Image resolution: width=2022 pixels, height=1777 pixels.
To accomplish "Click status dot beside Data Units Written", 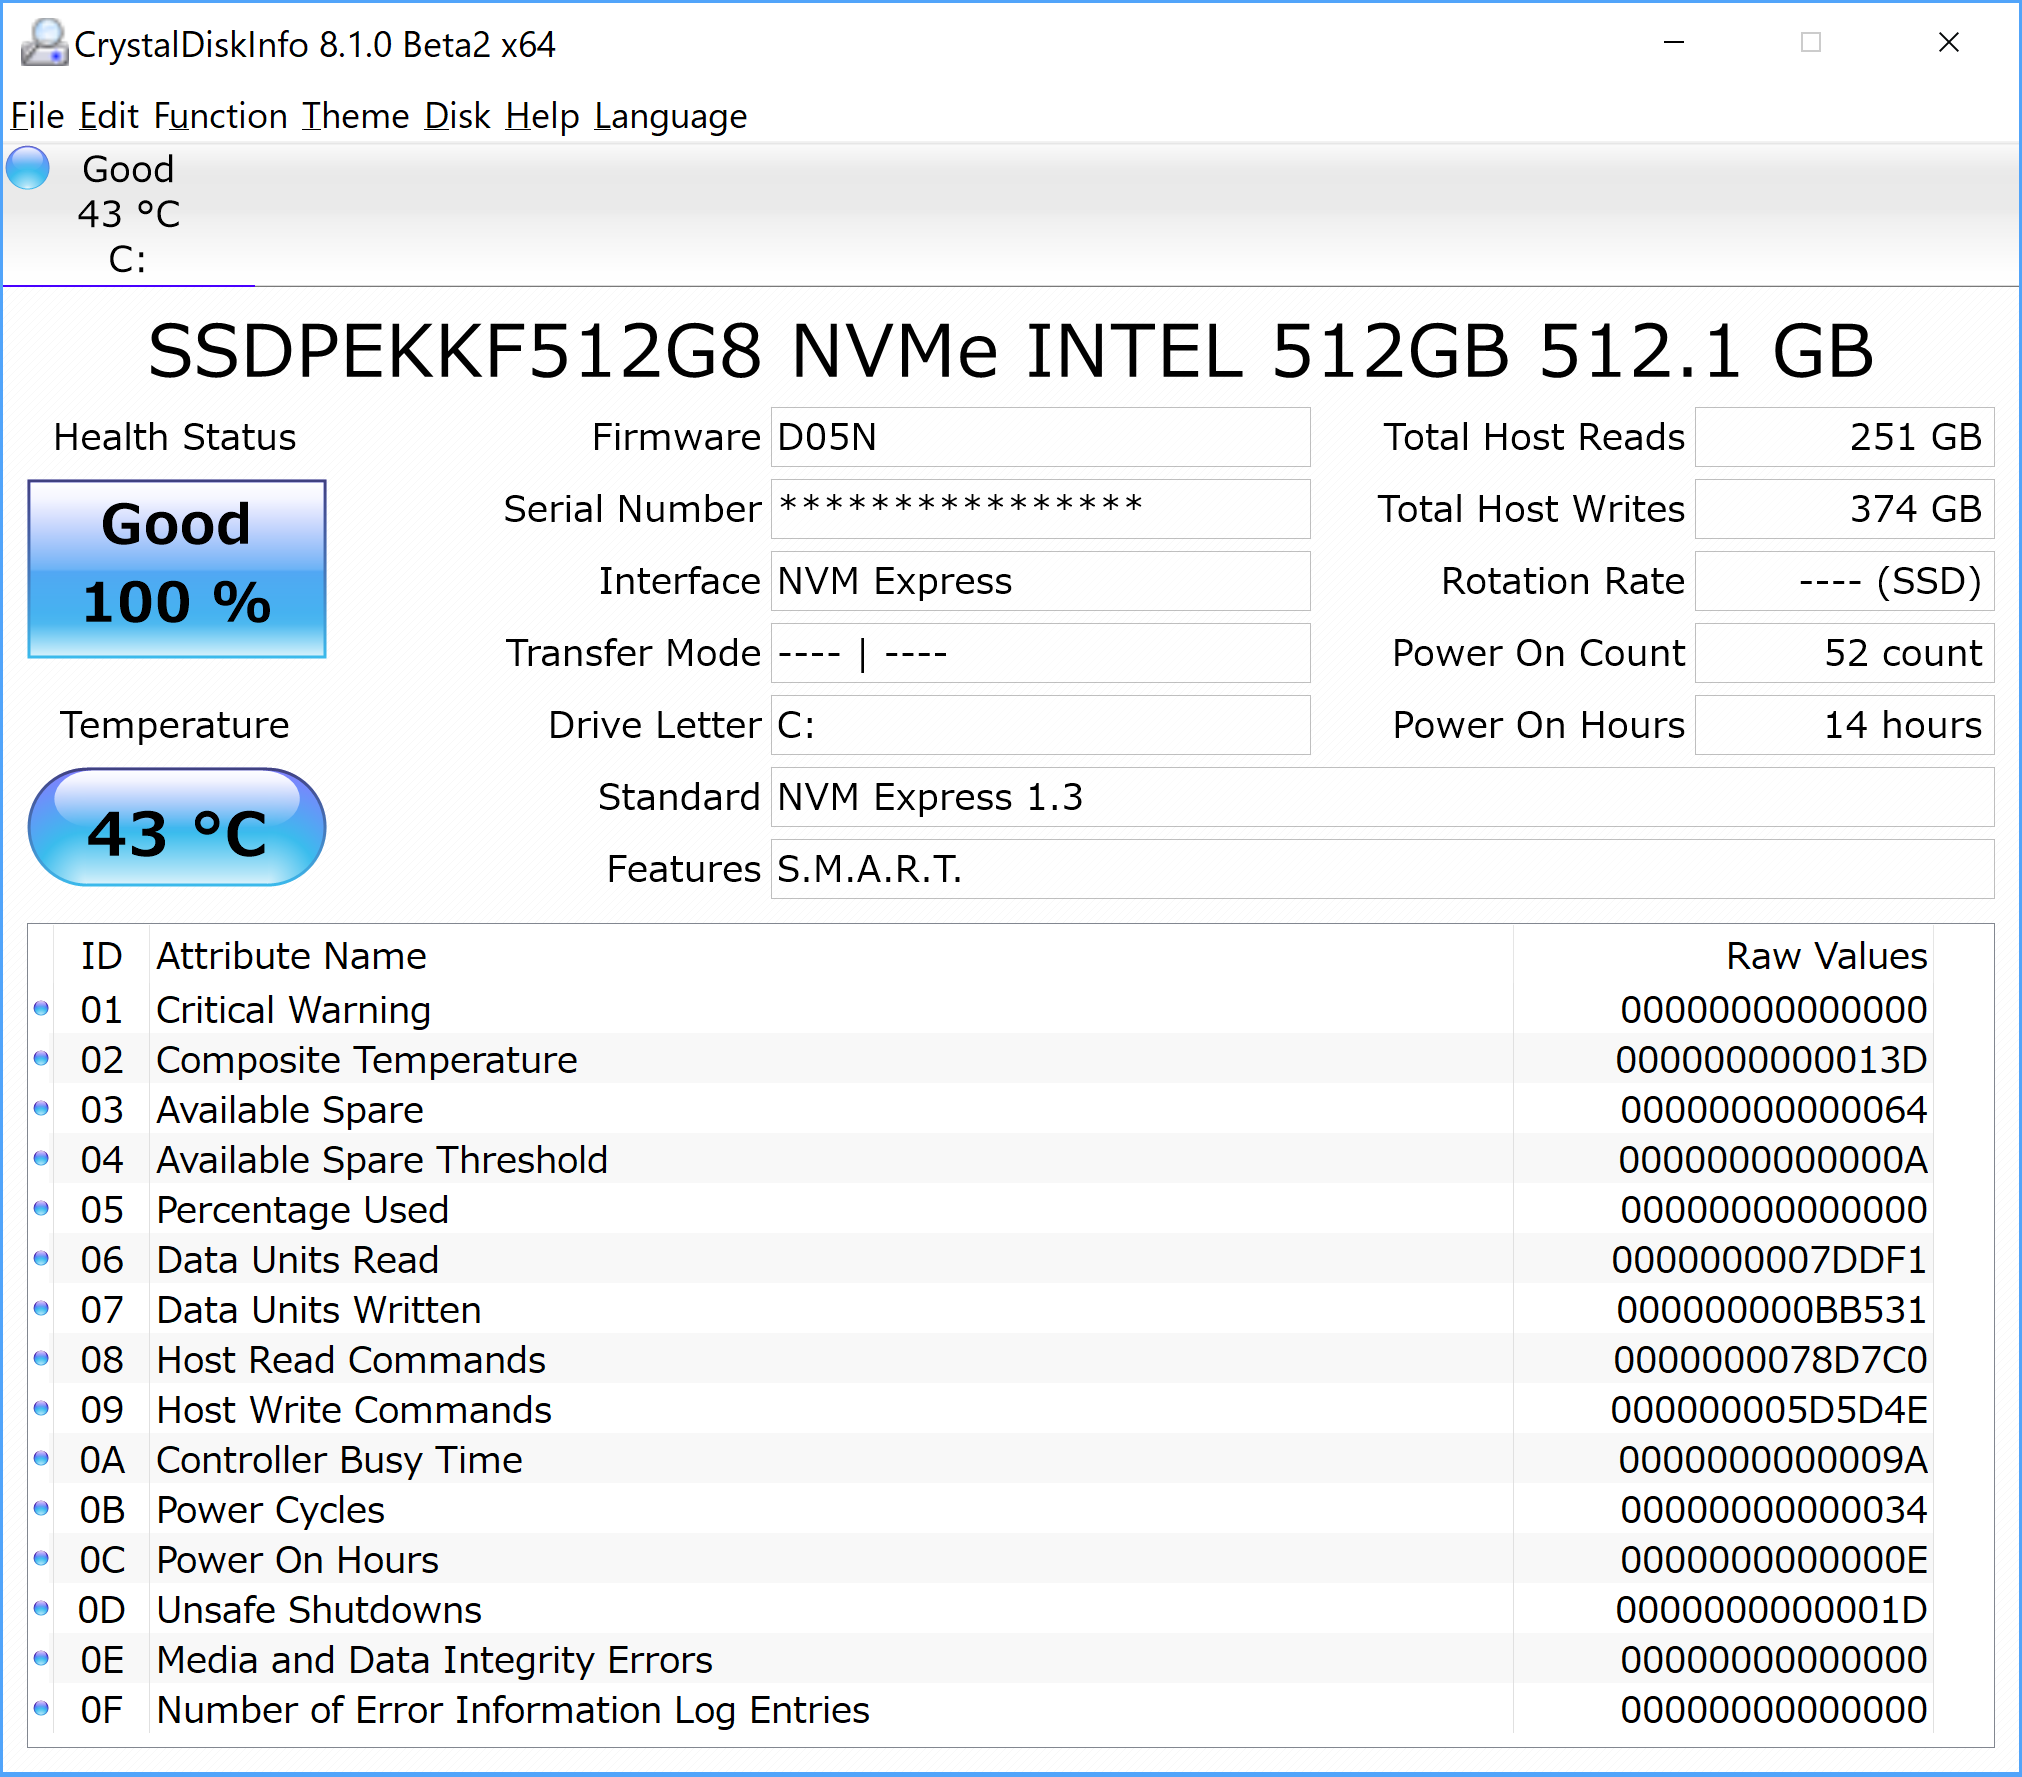I will [x=41, y=1308].
